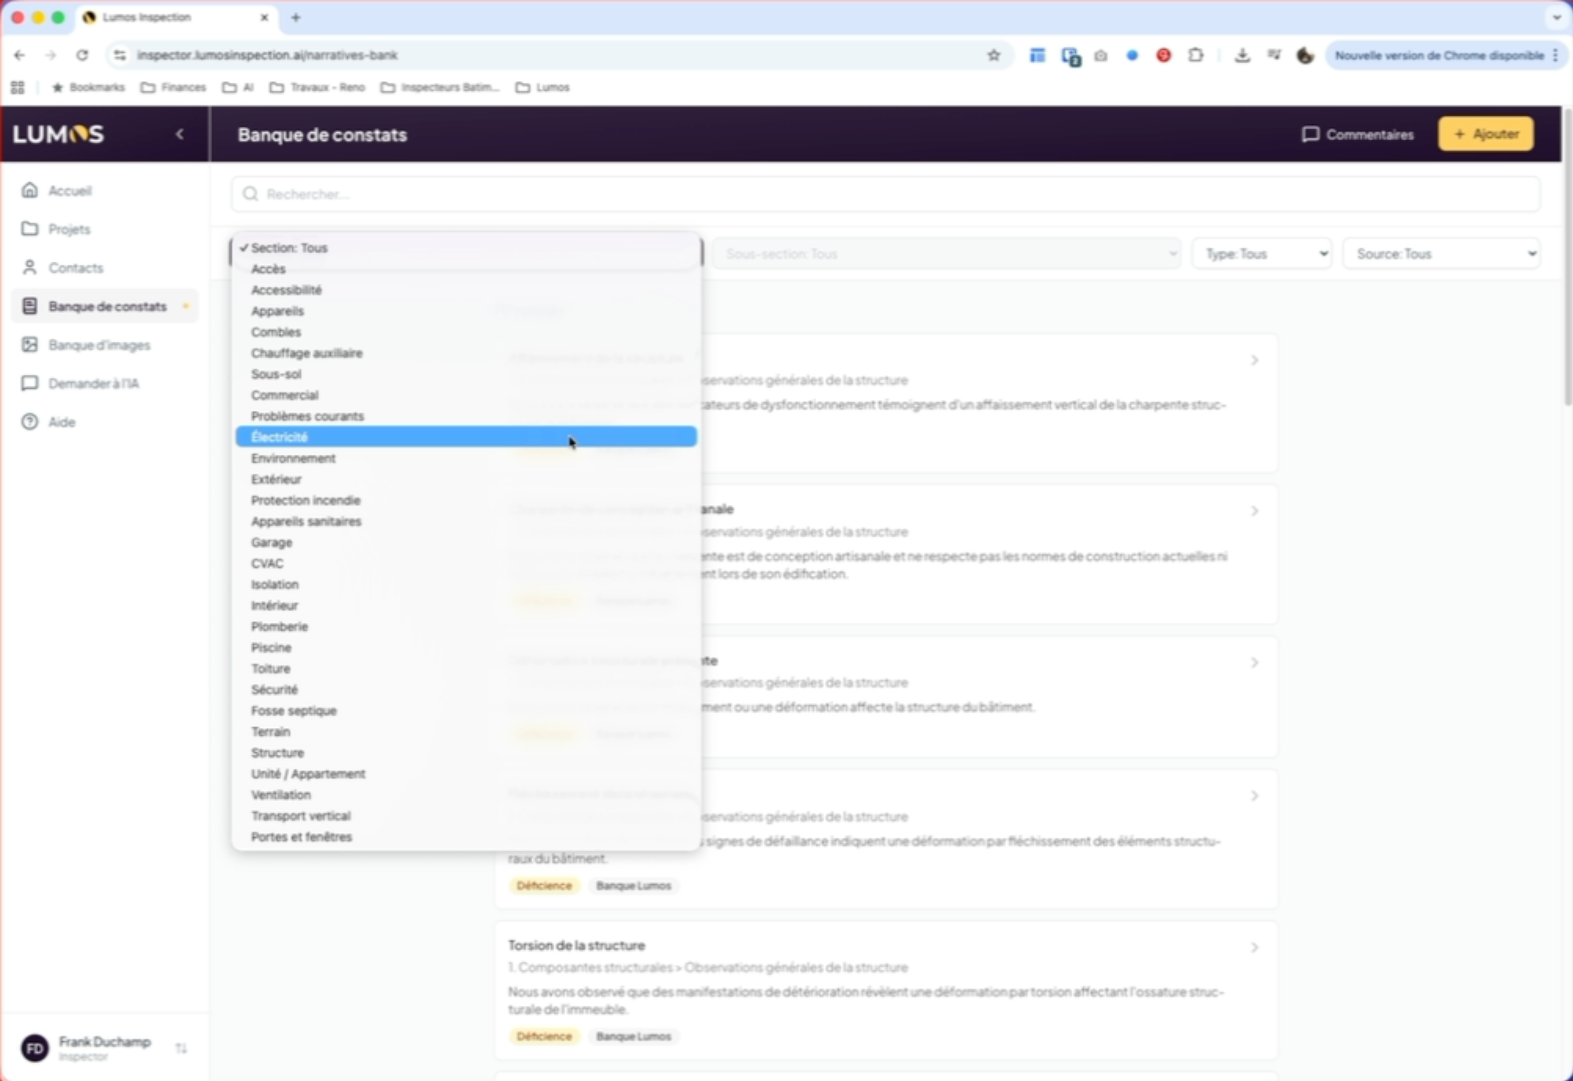The image size is (1573, 1081).
Task: Select CVAC from the section list
Action: 466,563
